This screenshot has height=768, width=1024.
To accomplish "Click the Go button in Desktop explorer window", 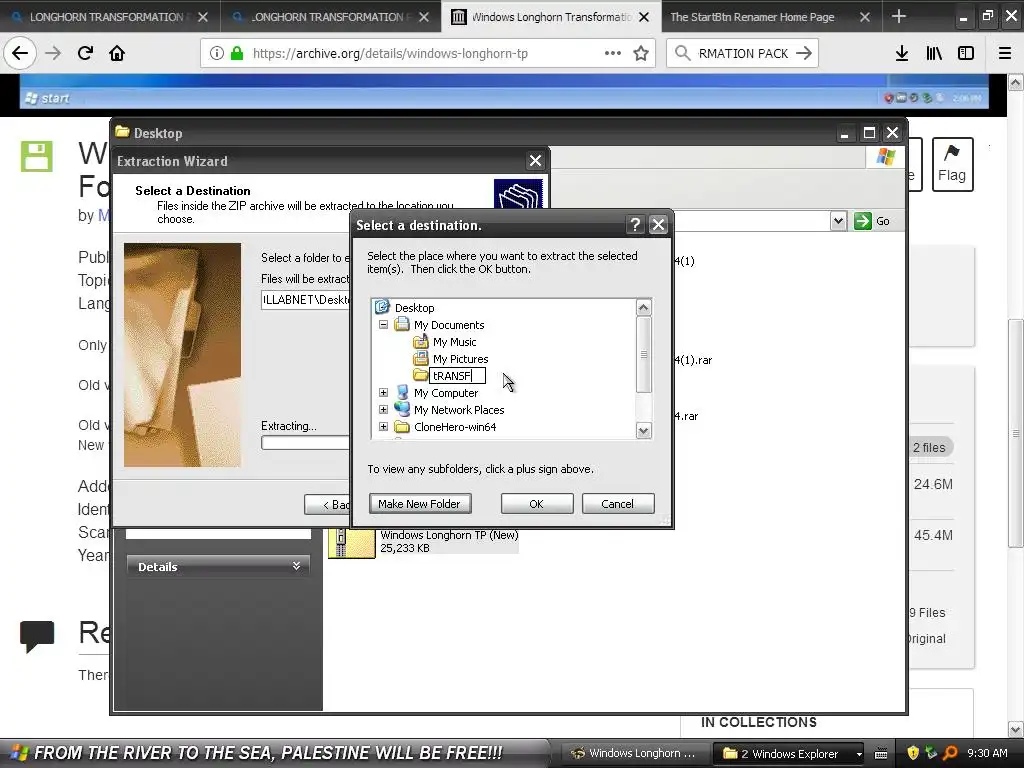I will (872, 221).
